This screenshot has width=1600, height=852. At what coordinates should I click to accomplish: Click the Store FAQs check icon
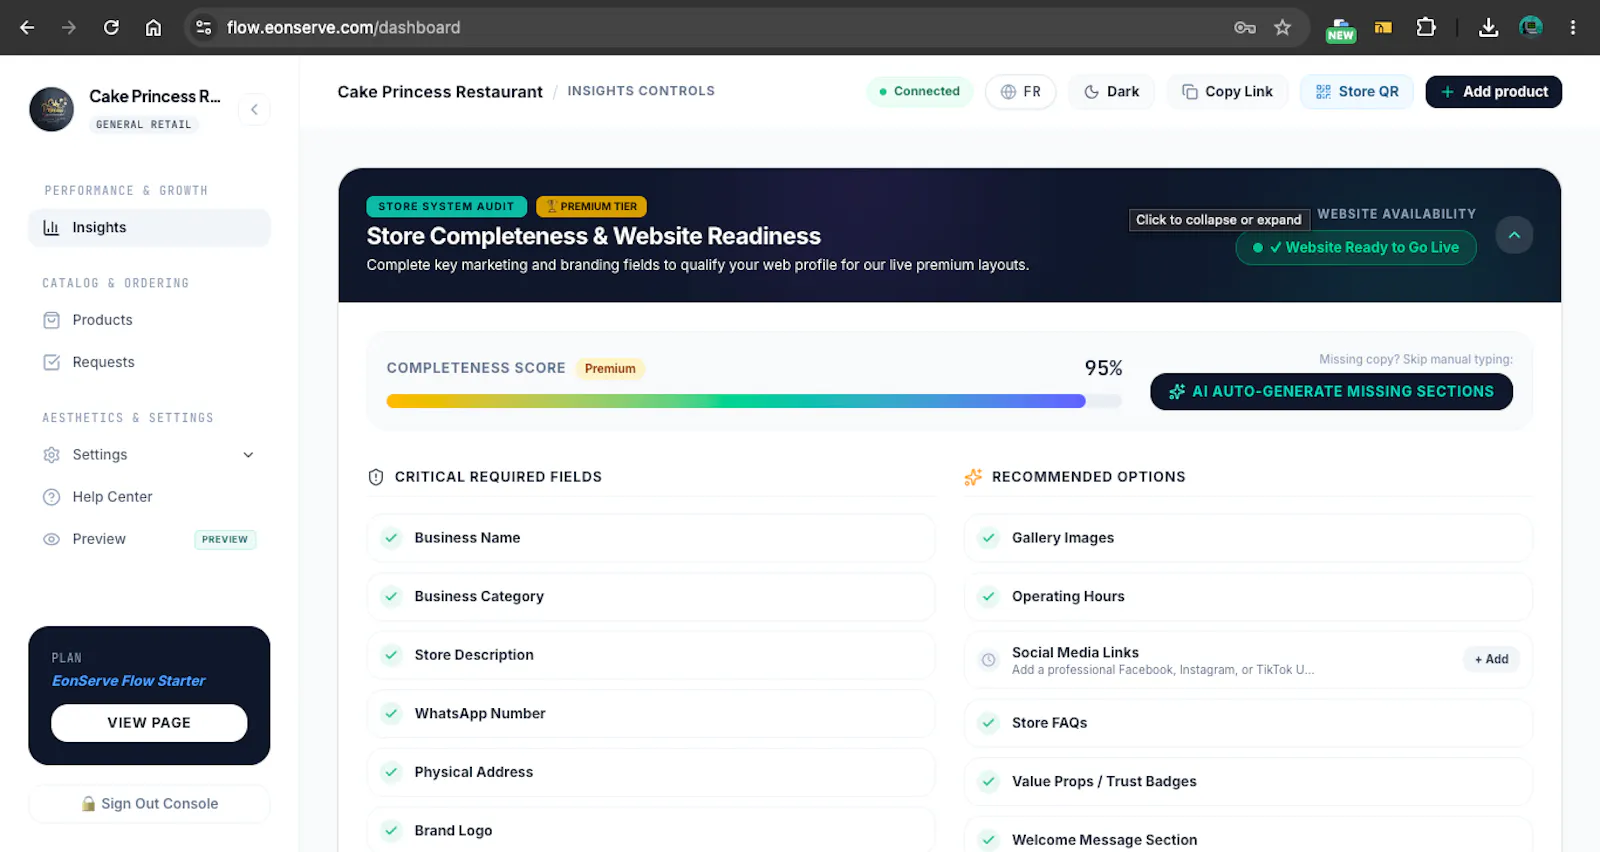[989, 723]
